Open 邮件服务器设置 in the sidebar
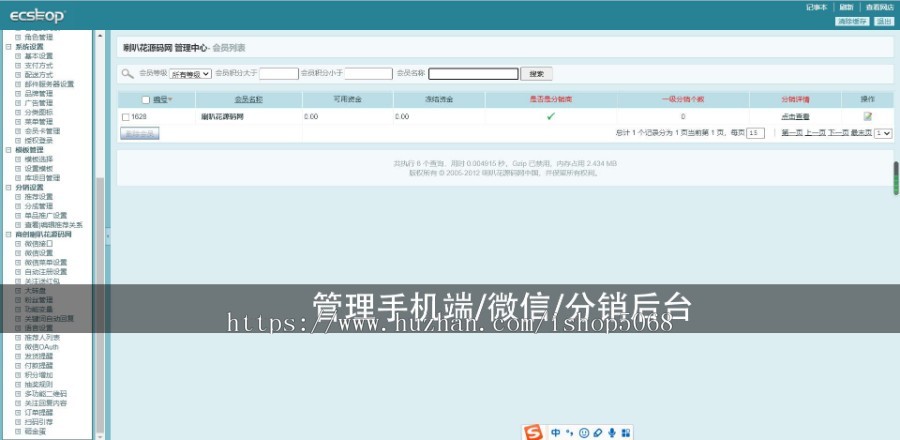The width and height of the screenshot is (900, 440). click(49, 84)
